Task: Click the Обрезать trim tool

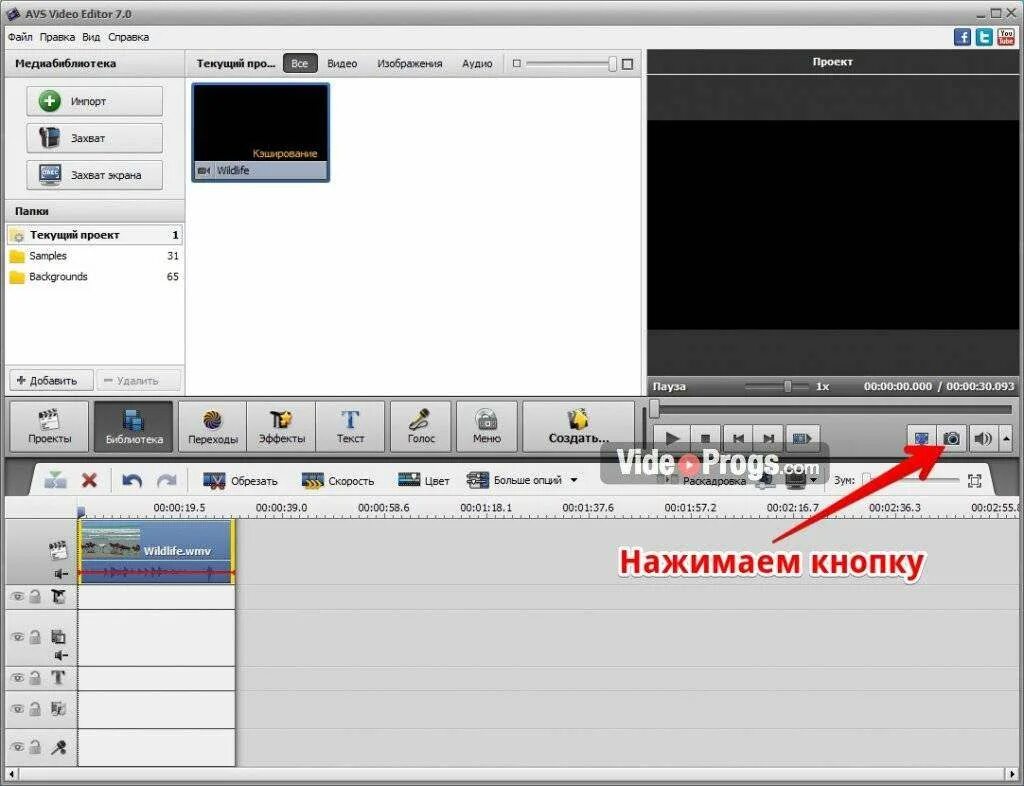Action: [240, 480]
